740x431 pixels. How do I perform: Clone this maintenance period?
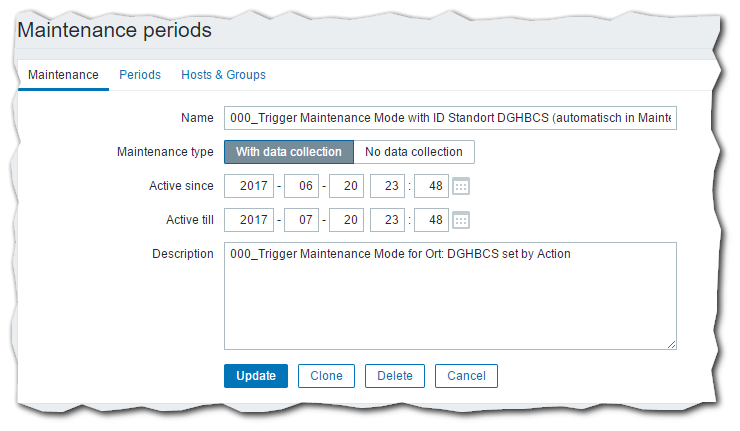tap(326, 376)
